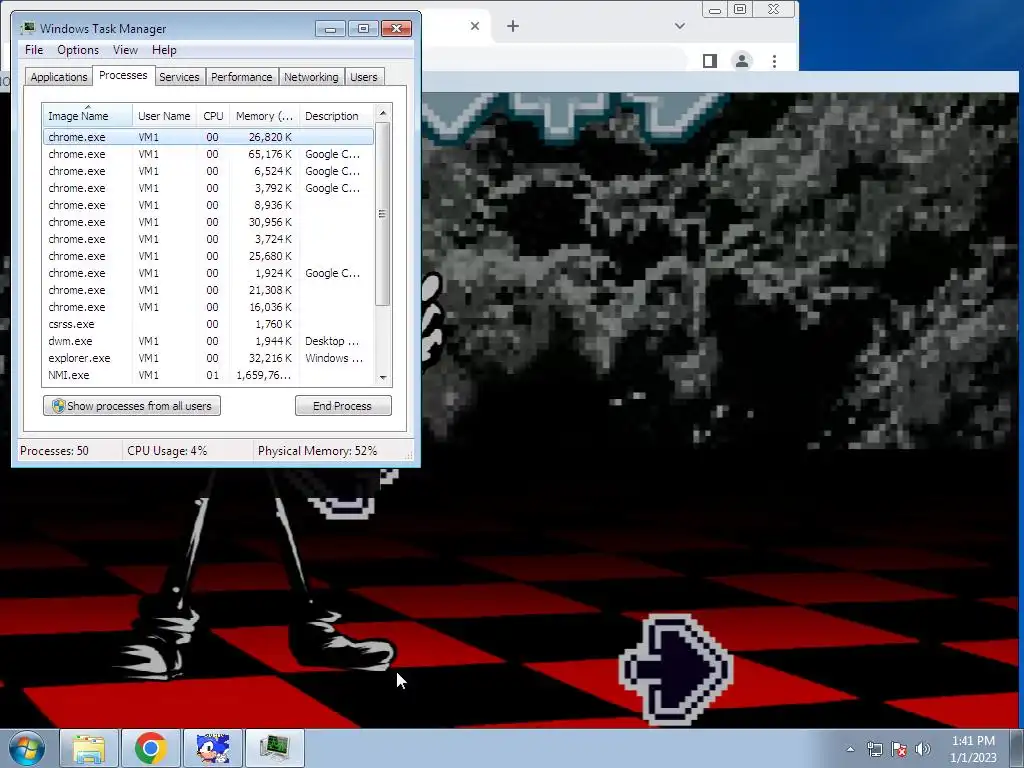Click the Task Manager title bar icon
The image size is (1024, 768).
click(x=28, y=28)
